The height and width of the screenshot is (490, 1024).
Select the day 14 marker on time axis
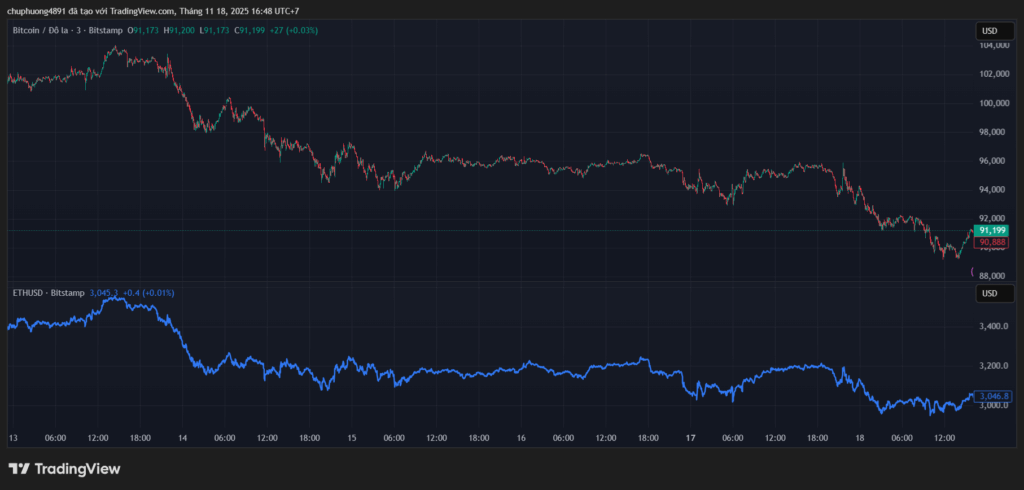point(183,438)
